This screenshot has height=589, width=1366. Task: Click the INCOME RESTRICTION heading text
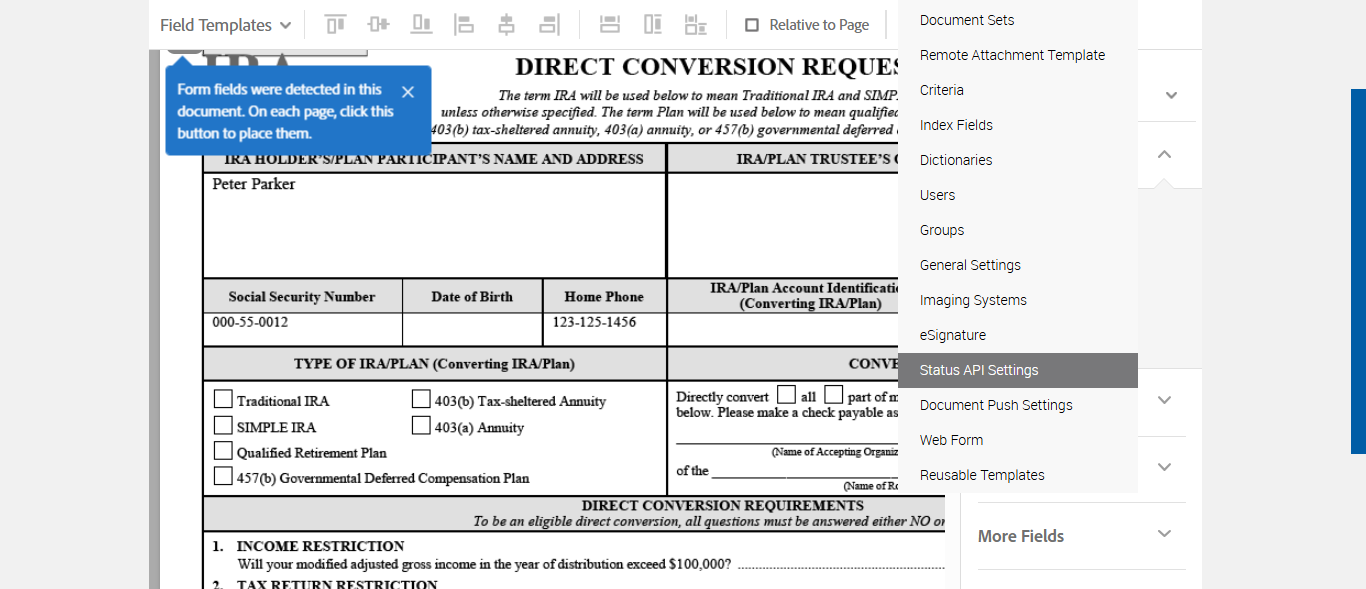[320, 546]
